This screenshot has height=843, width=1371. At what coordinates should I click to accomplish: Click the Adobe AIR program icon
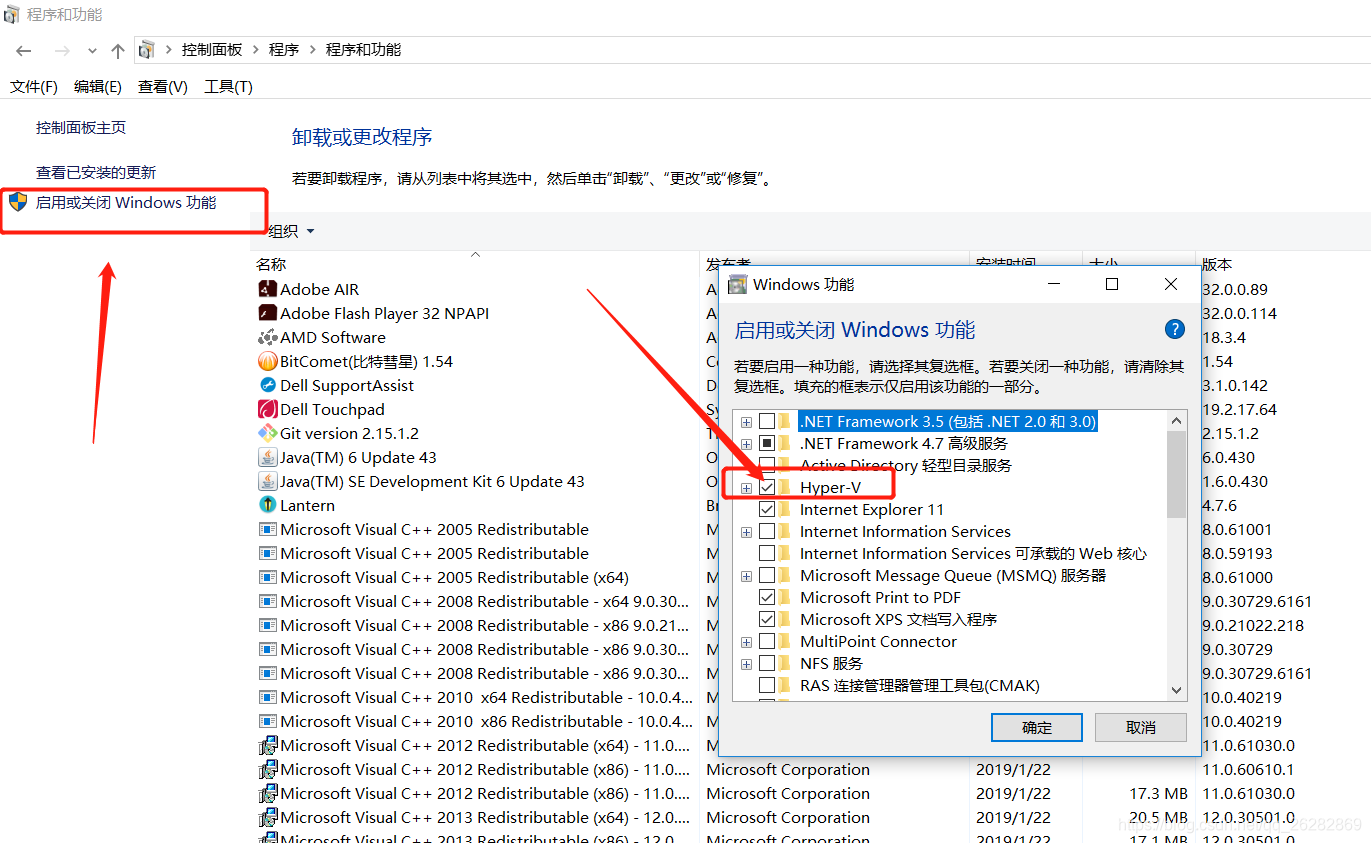coord(267,289)
